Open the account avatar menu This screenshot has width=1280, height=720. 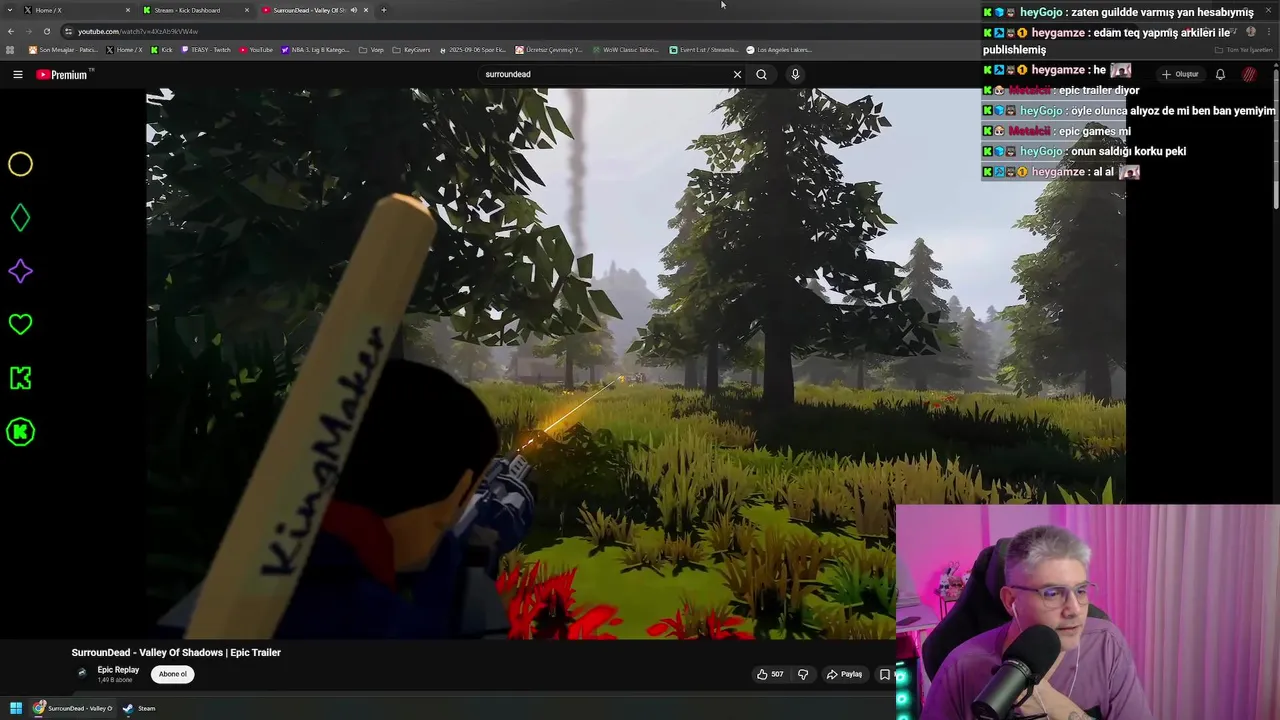[1250, 74]
